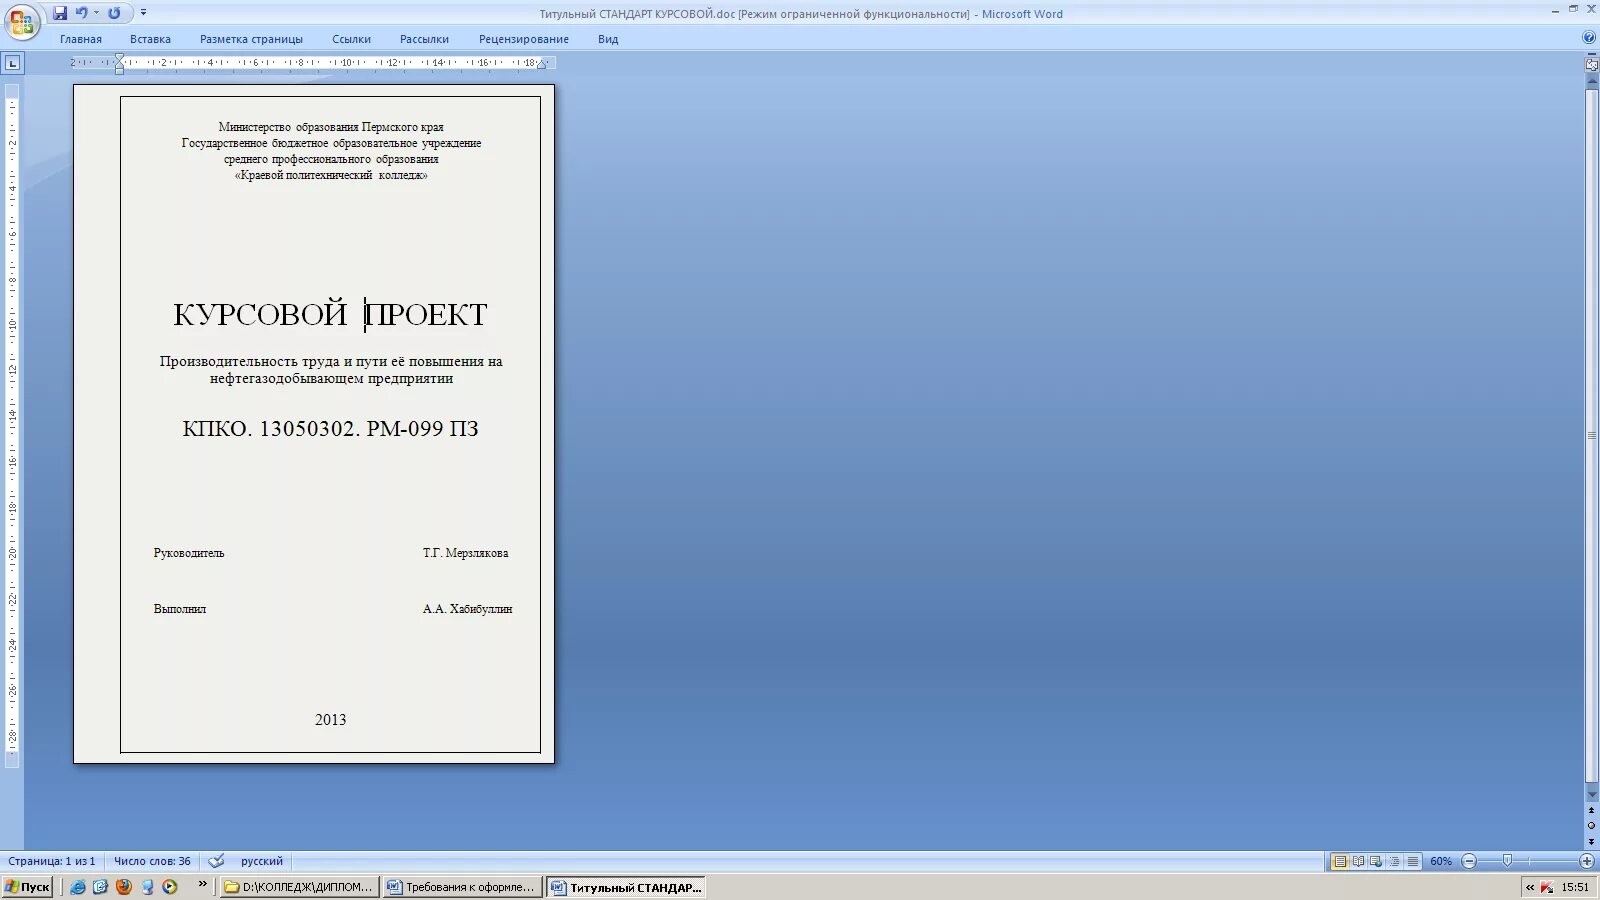
Task: Click the Титульный СТАНДАР... taskbar button
Action: point(627,887)
